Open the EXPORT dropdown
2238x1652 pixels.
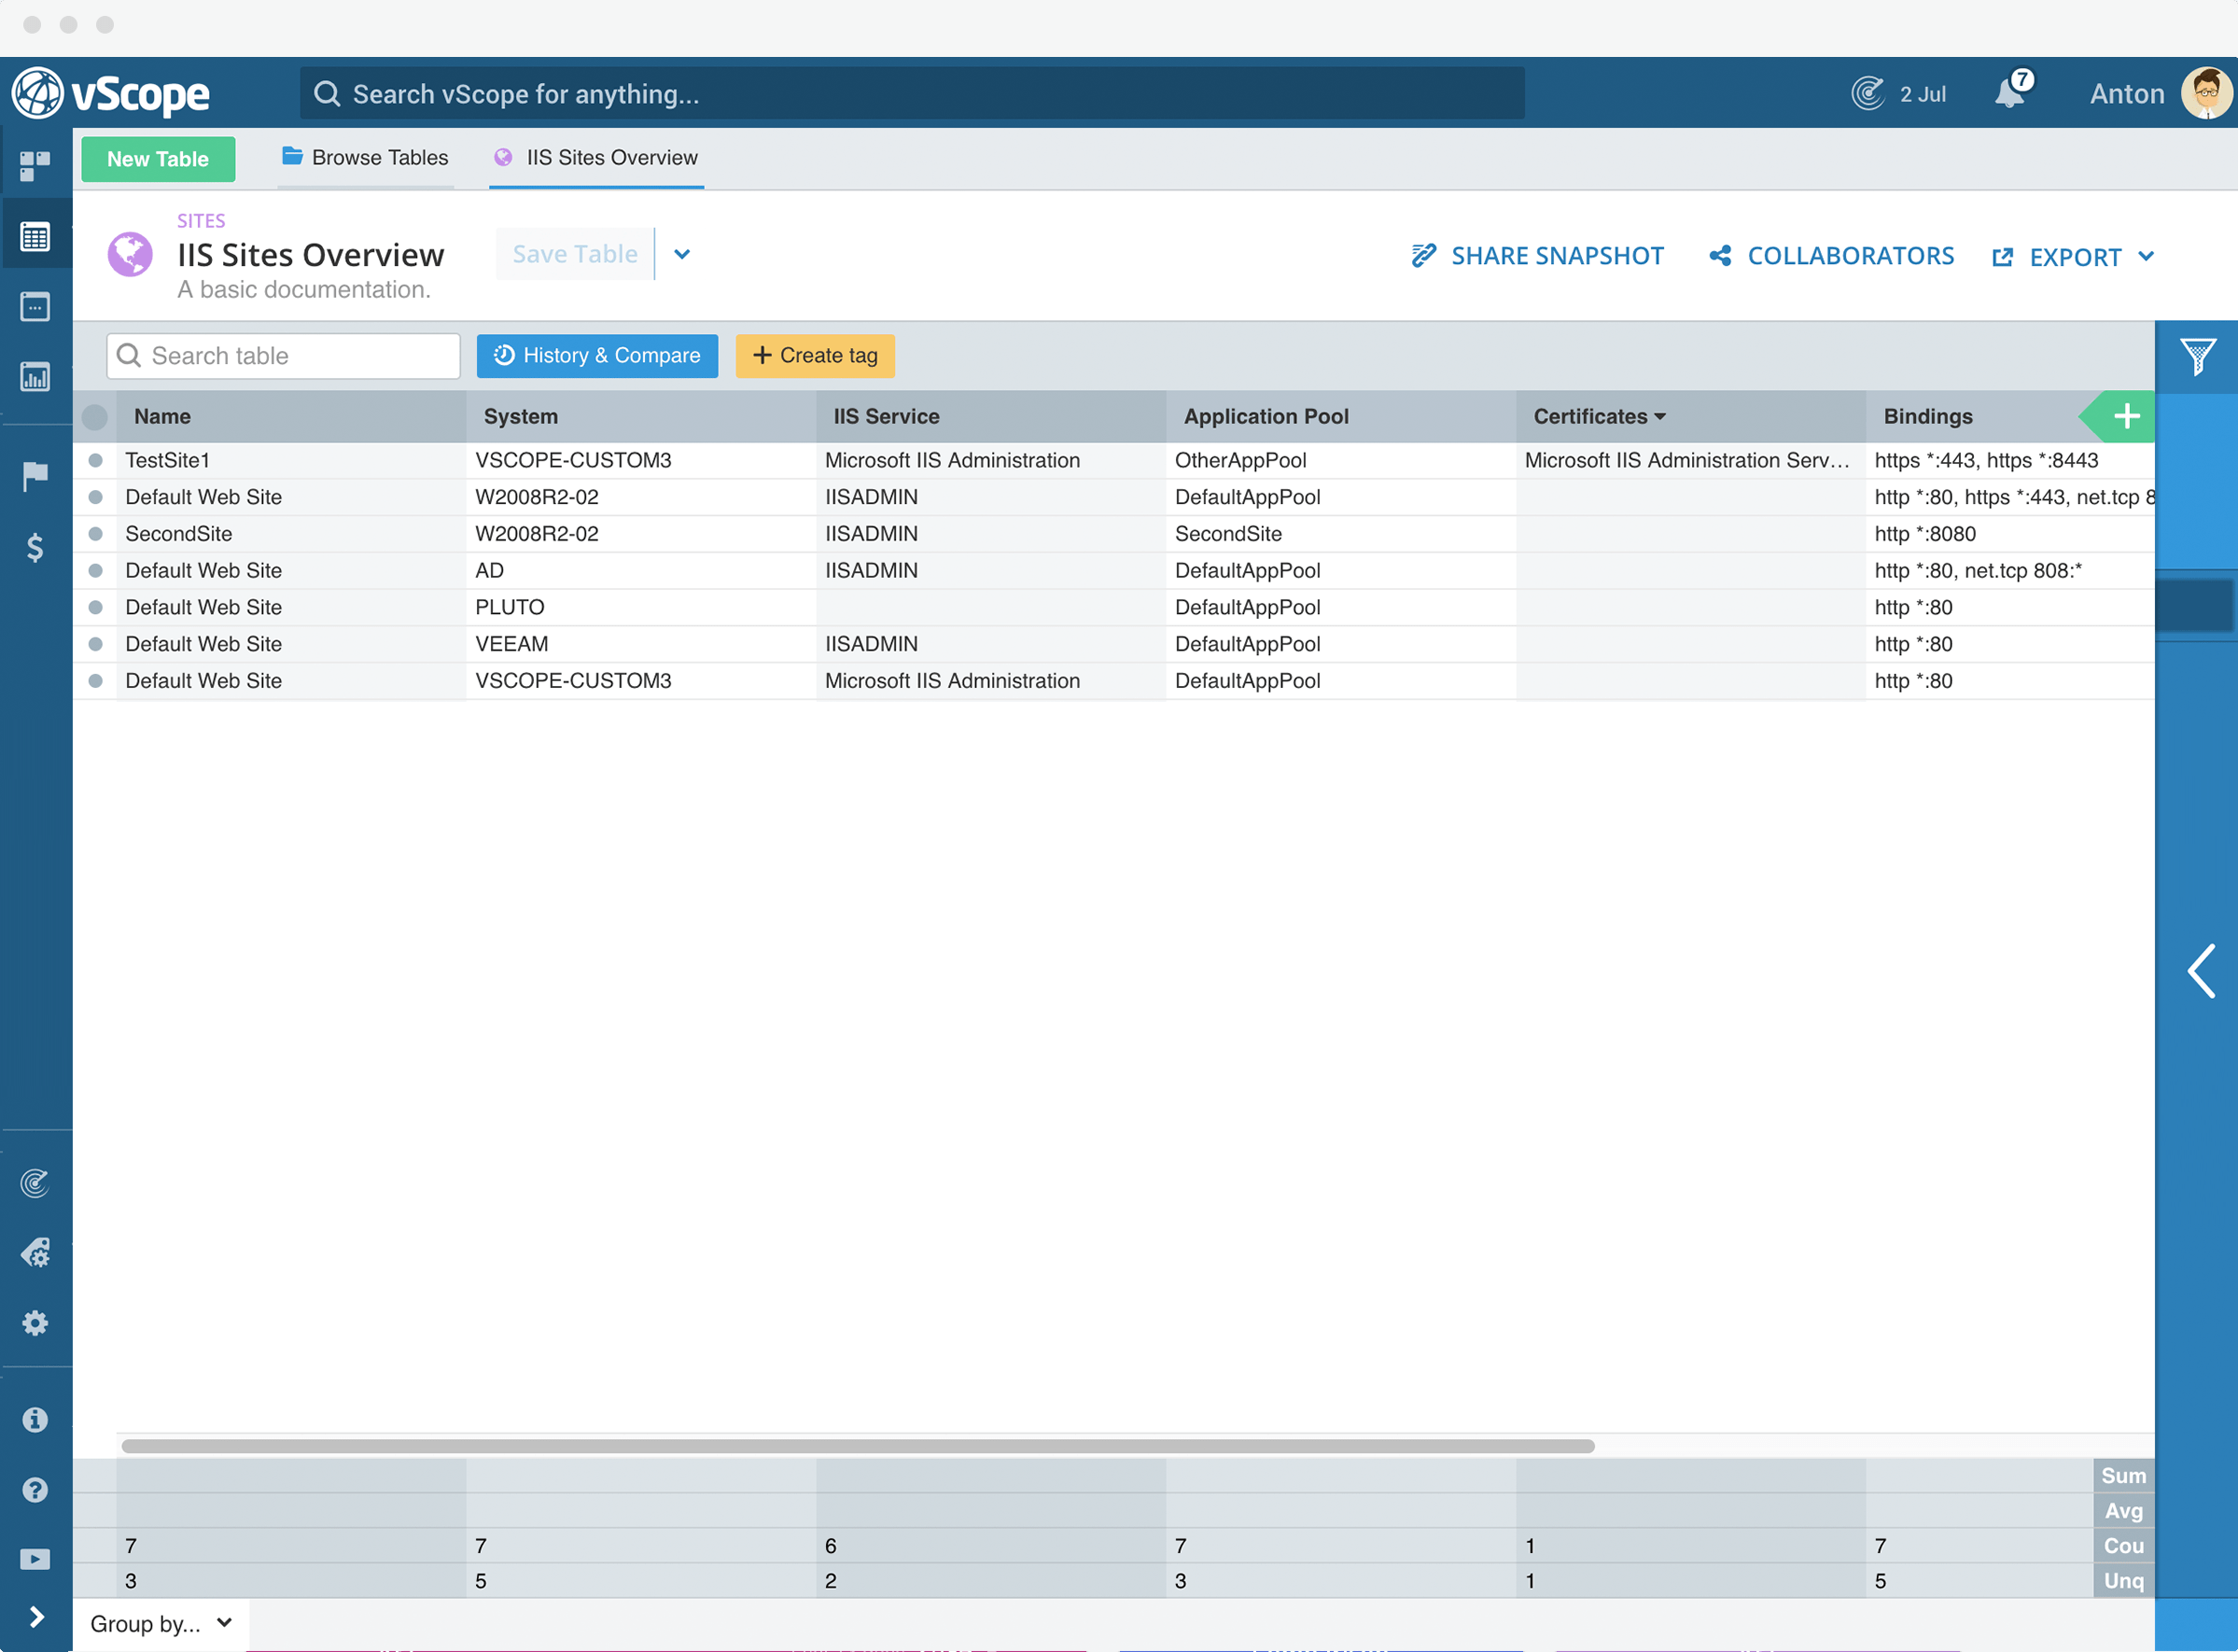(2073, 257)
